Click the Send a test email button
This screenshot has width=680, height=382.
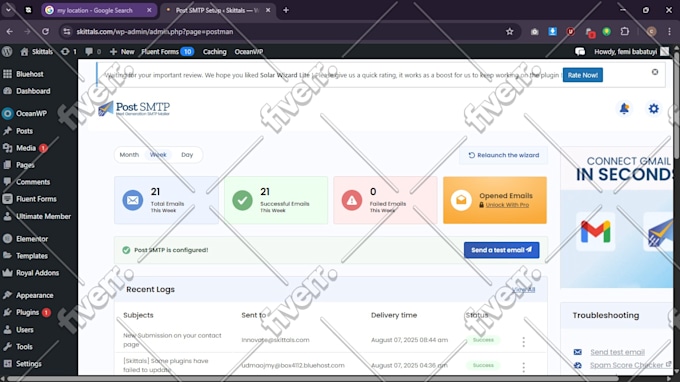pos(501,250)
